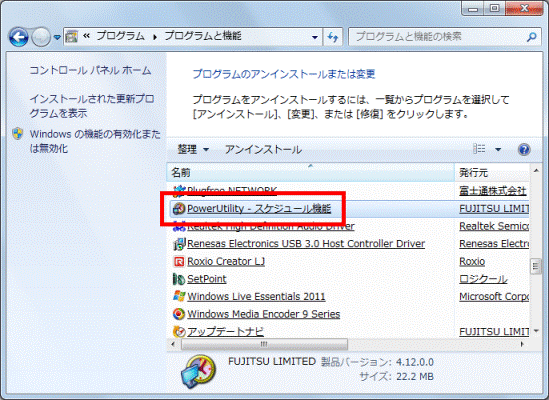Expand the view options dropdown arrow

click(498, 150)
